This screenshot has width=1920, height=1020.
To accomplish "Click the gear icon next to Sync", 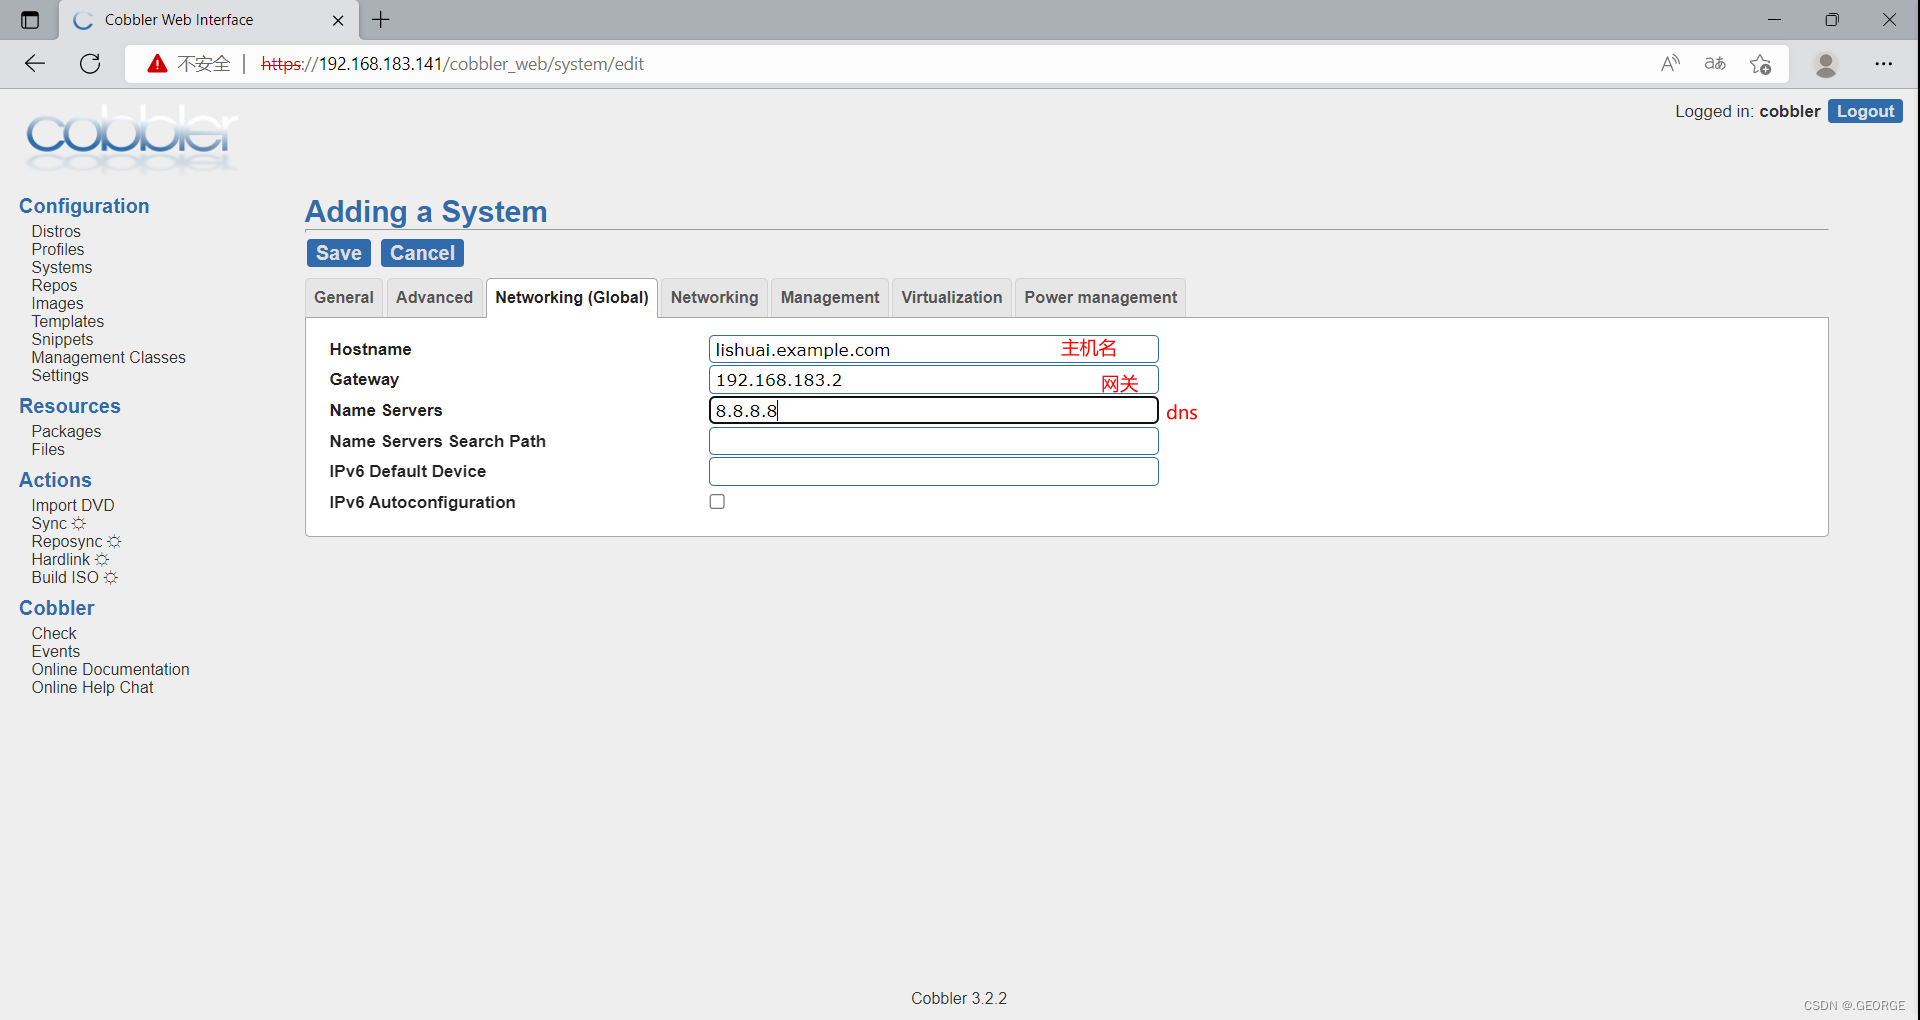I will point(79,524).
